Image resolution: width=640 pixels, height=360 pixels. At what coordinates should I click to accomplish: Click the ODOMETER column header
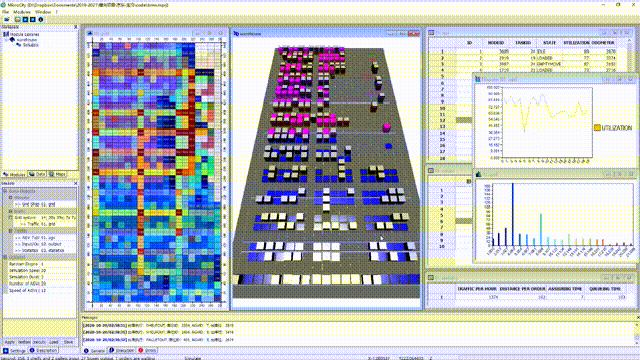(603, 43)
